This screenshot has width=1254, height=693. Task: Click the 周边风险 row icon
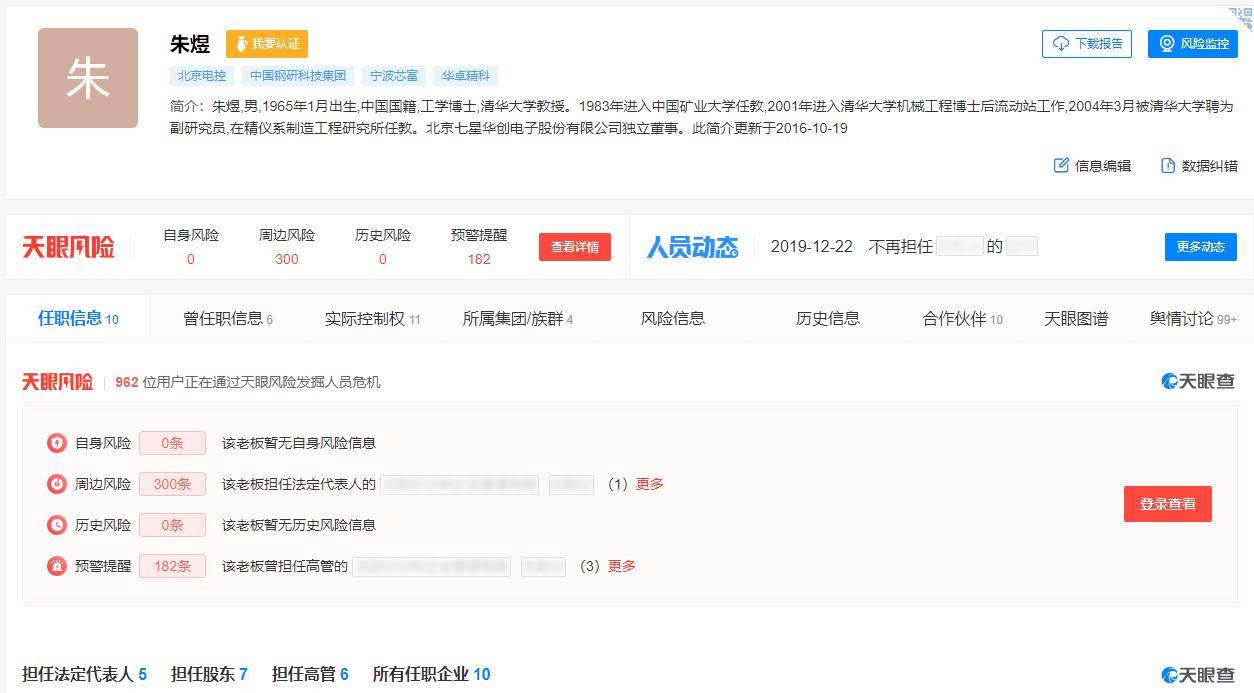coord(57,484)
